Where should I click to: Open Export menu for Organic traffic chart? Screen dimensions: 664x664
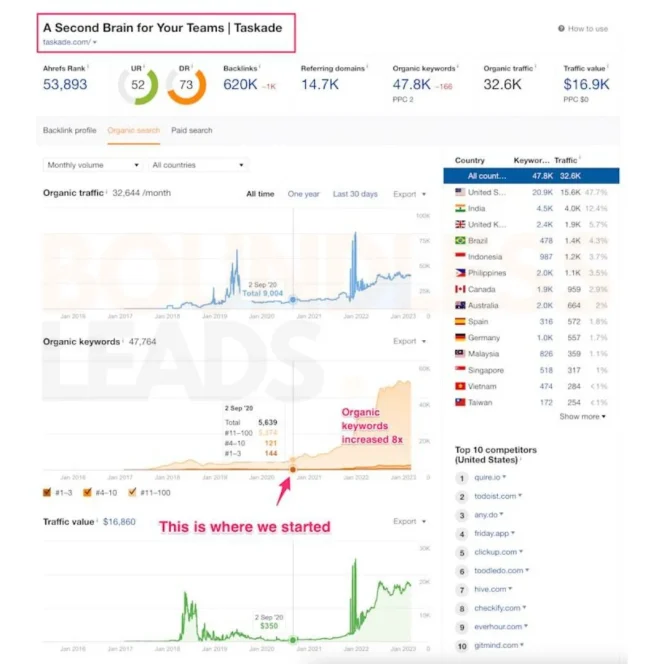409,194
